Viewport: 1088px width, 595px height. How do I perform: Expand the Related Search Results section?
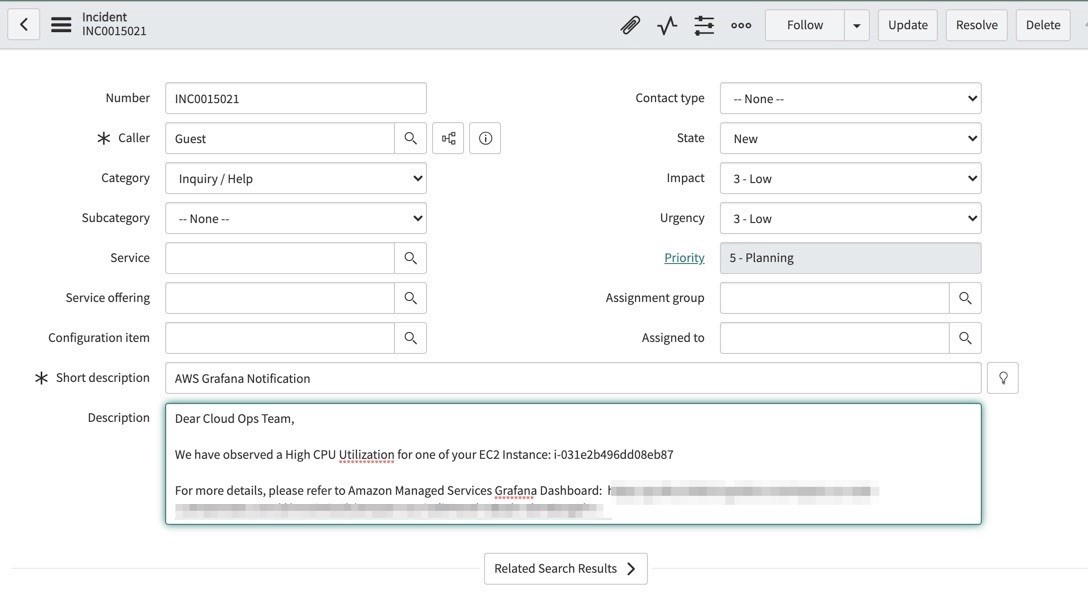566,569
